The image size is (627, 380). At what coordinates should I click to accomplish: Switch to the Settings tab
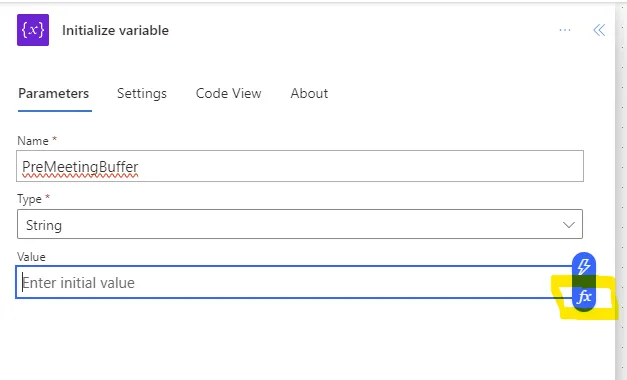pyautogui.click(x=142, y=94)
